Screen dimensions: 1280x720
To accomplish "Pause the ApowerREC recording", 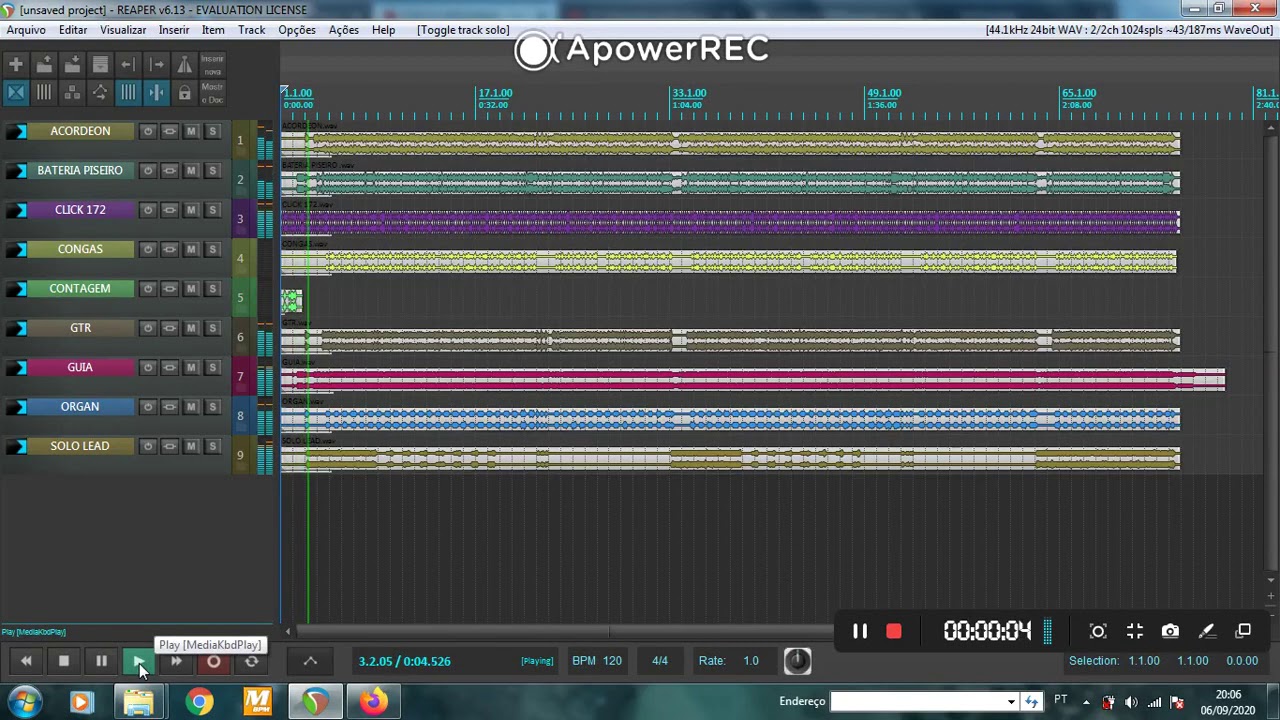I will pos(860,631).
